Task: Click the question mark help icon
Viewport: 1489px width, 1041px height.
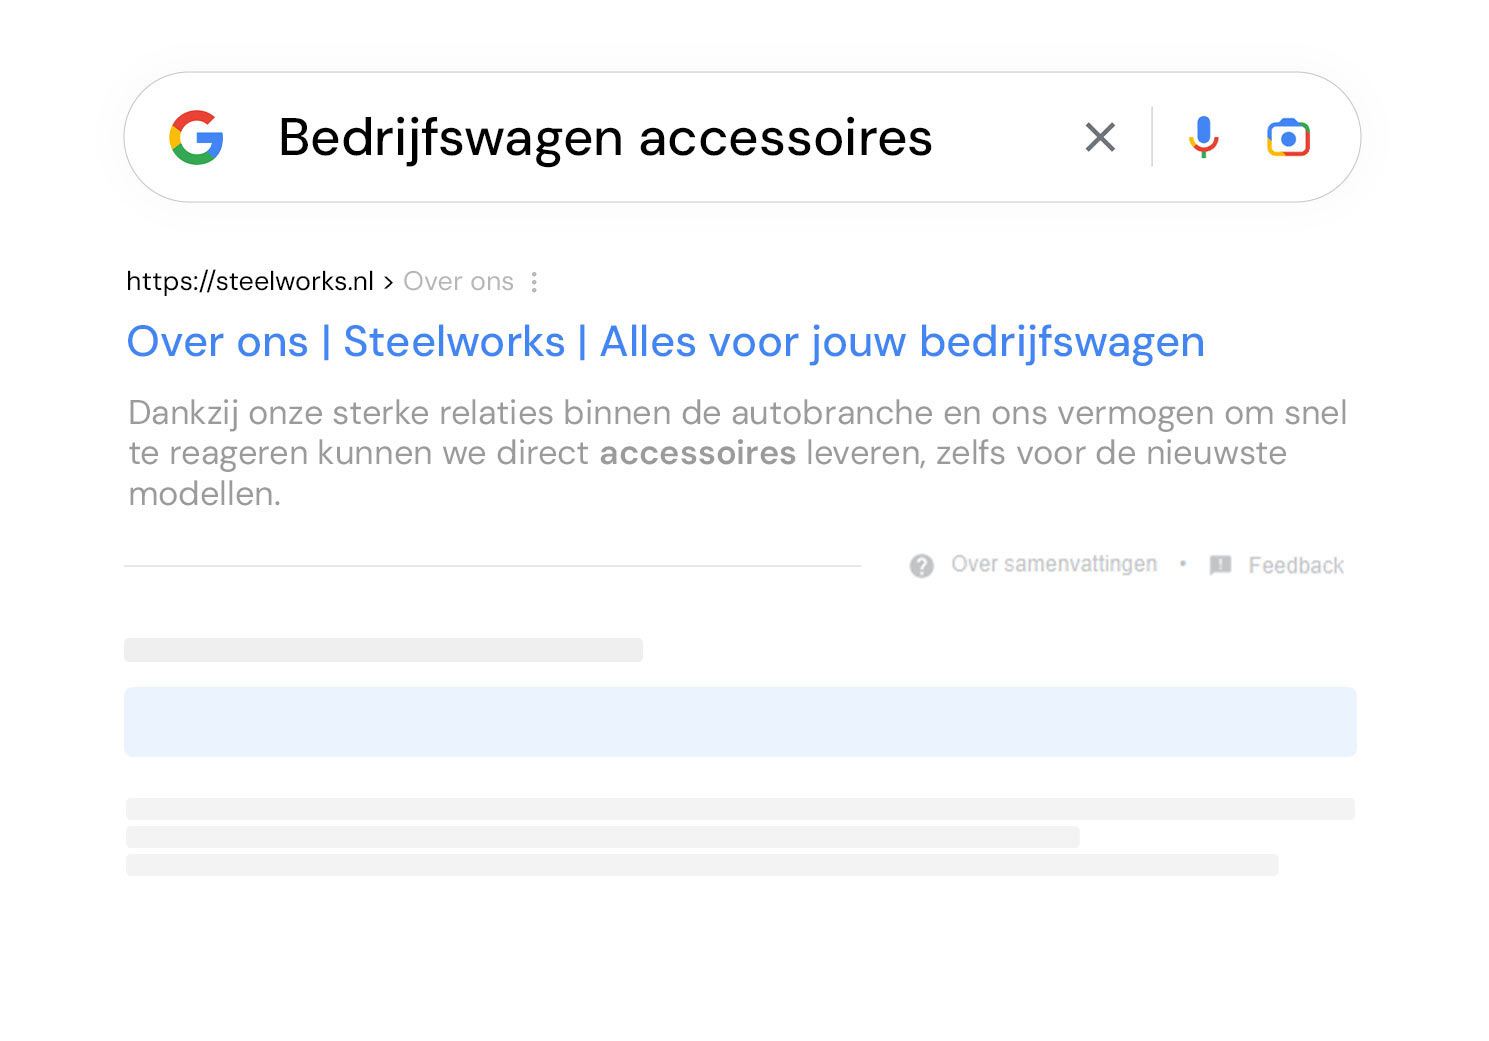Action: pos(921,566)
